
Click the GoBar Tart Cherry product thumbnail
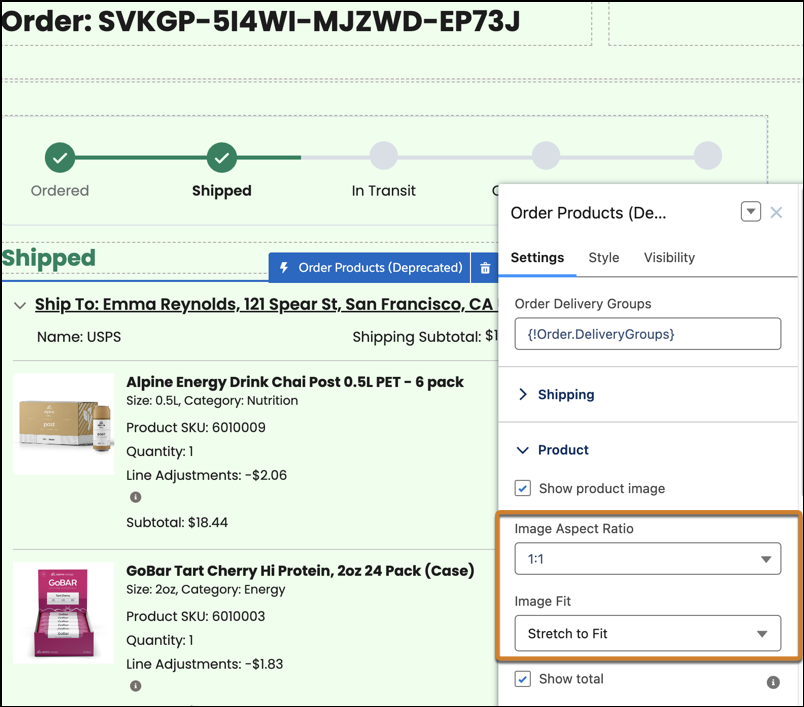tap(64, 613)
